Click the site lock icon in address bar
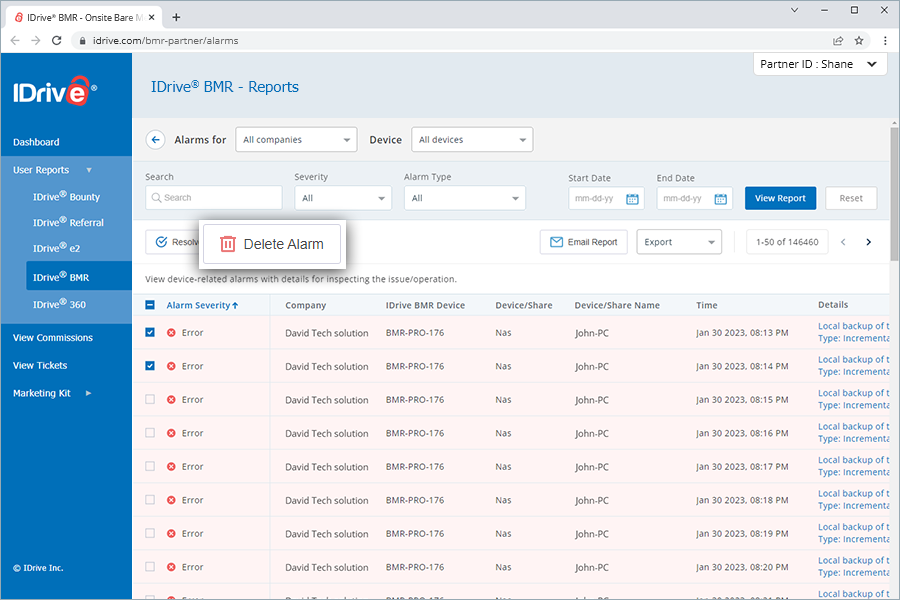 [x=82, y=41]
